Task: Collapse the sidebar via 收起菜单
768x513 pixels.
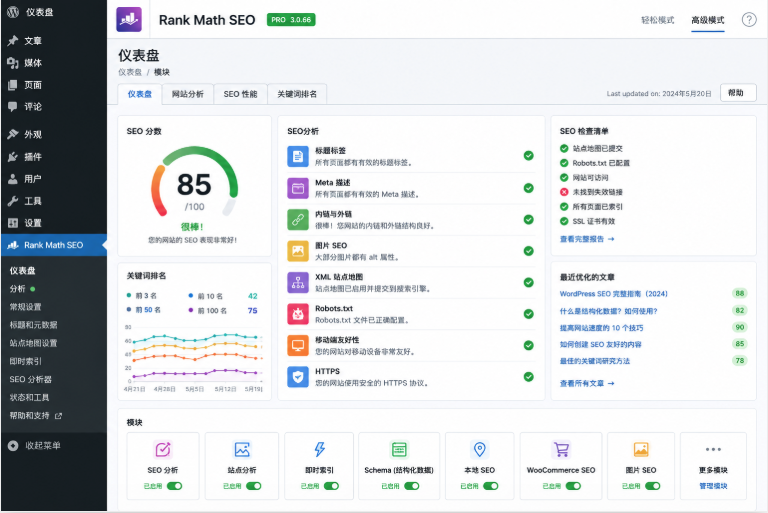Action: click(34, 445)
